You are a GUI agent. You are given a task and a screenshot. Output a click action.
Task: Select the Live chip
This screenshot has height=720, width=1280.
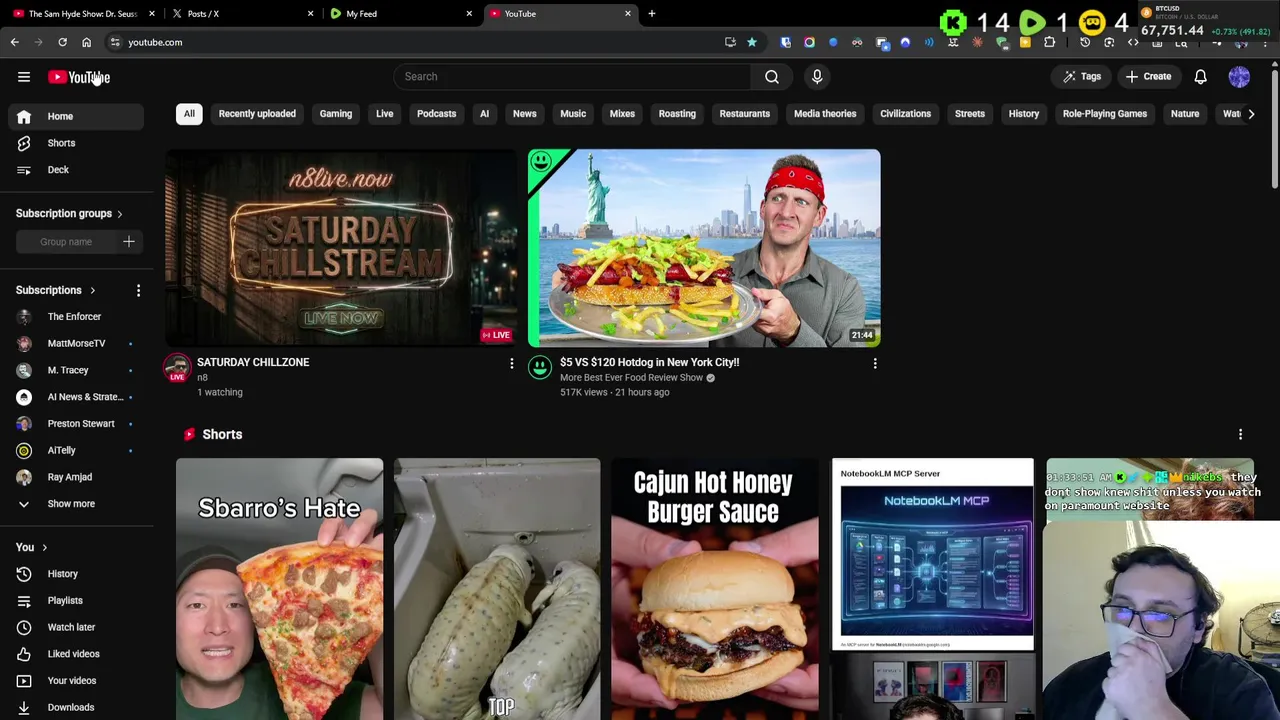[x=385, y=113]
